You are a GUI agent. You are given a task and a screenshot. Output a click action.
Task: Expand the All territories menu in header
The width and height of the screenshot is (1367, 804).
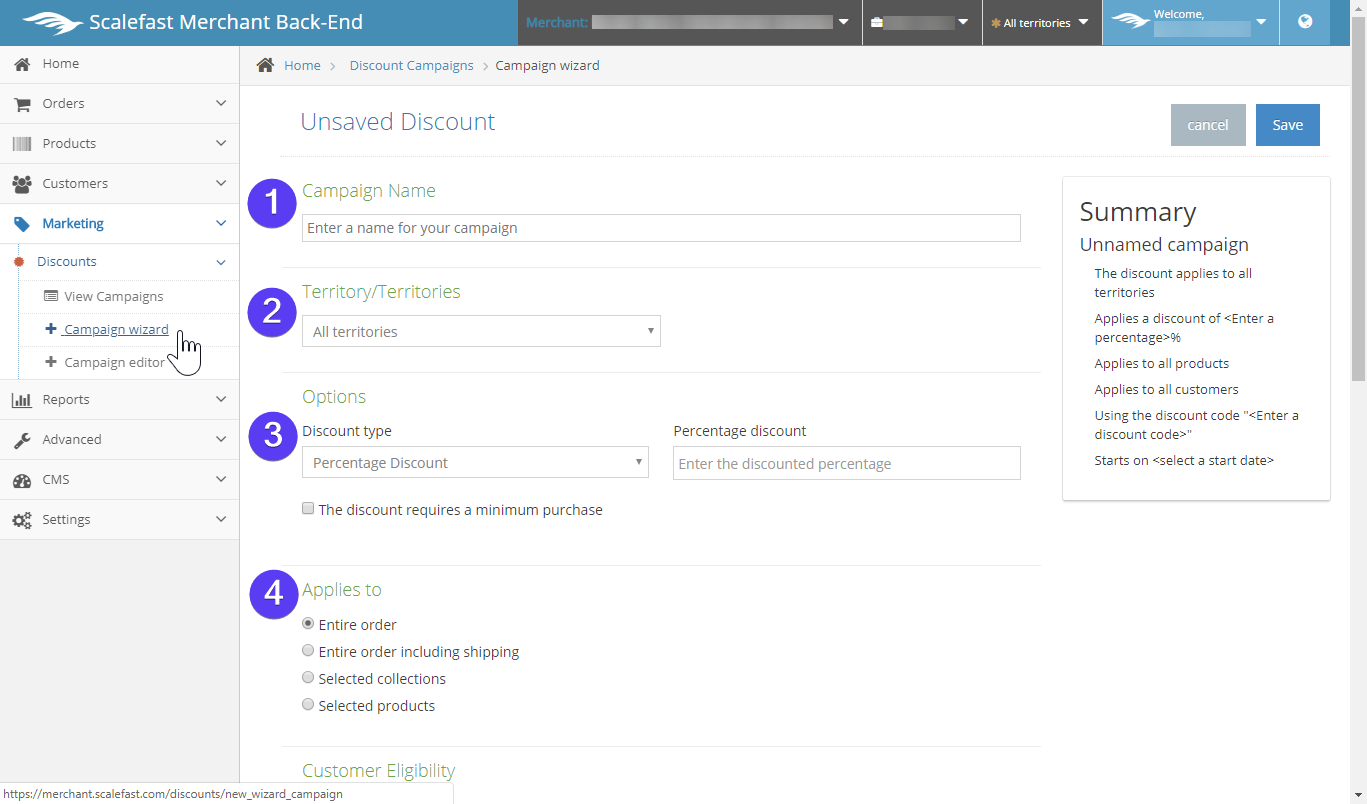(x=1041, y=23)
